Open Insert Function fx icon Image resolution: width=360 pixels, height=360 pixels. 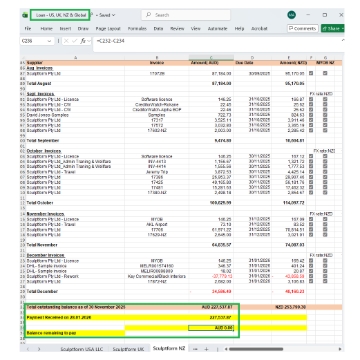(83, 41)
